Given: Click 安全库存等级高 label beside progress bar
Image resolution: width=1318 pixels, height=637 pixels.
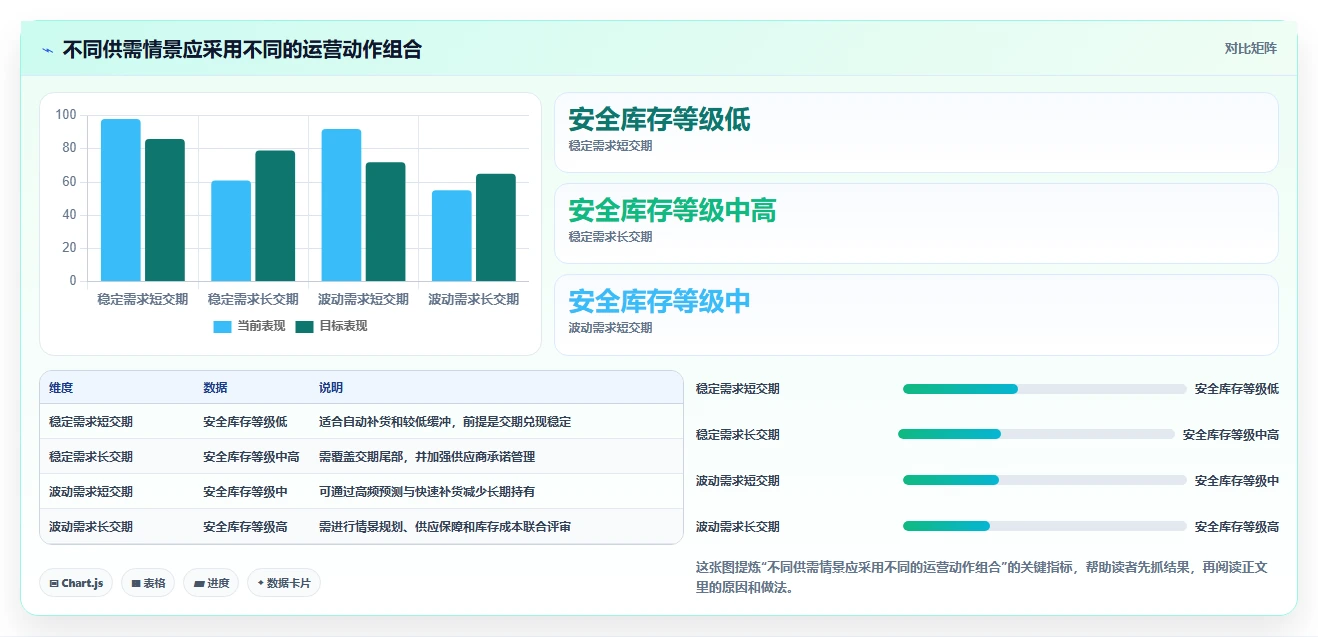Looking at the screenshot, I should tap(1237, 527).
